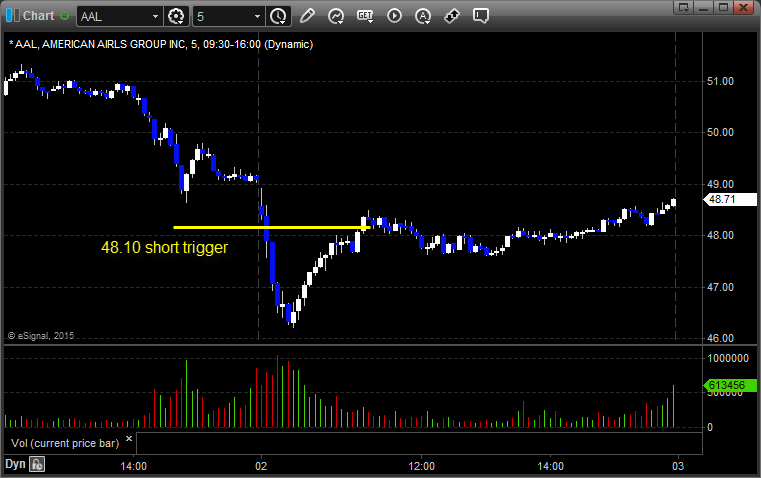Click the Chart window title label
The width and height of the screenshot is (761, 478).
39,16
